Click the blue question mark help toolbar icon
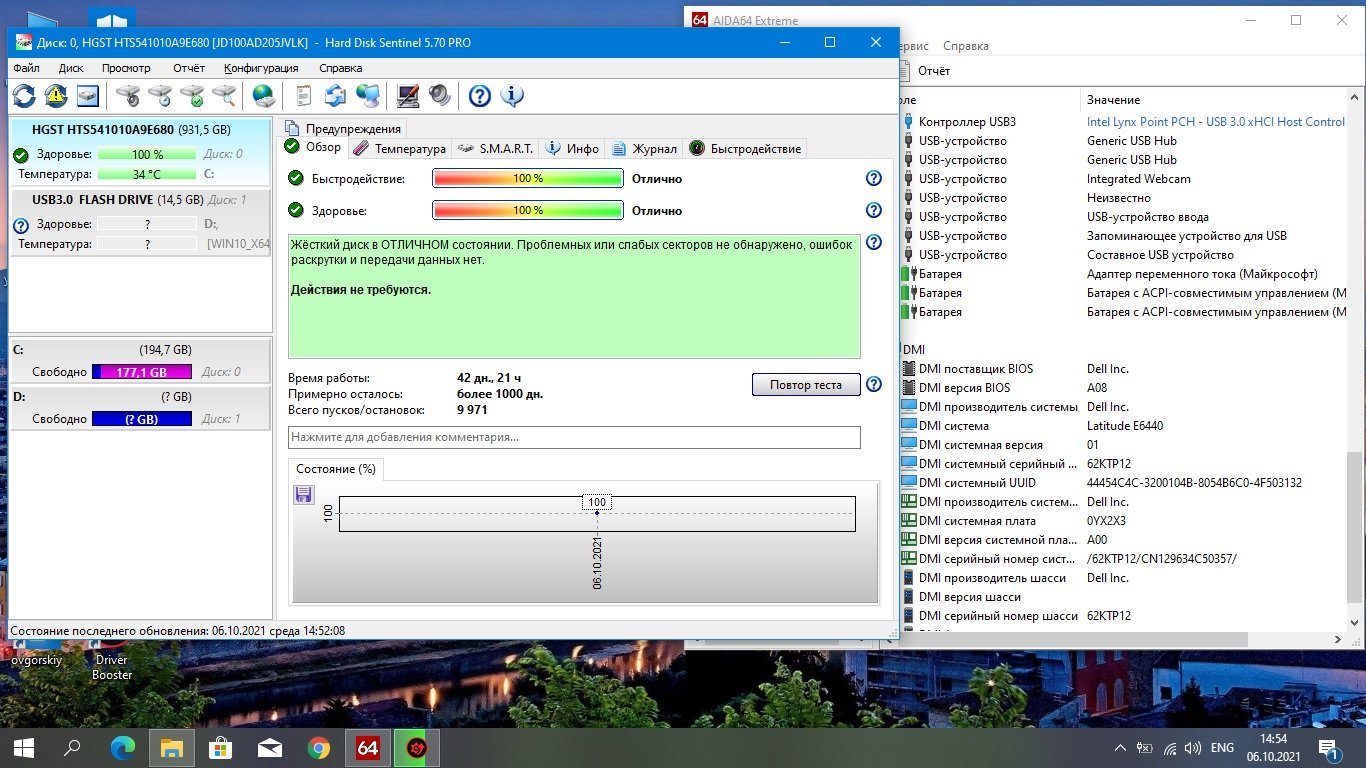Screen dimensions: 1366x768 (x=480, y=96)
